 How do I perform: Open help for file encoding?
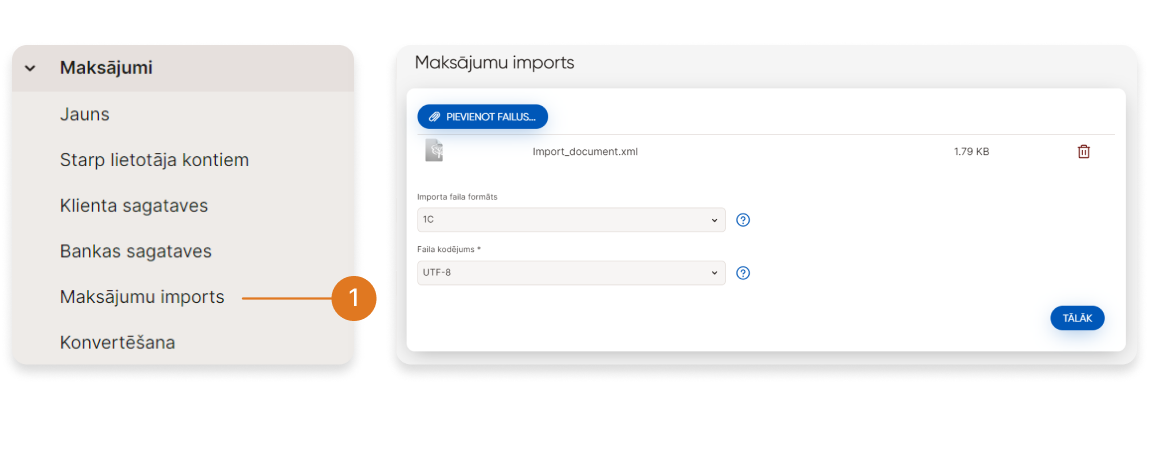click(x=743, y=273)
